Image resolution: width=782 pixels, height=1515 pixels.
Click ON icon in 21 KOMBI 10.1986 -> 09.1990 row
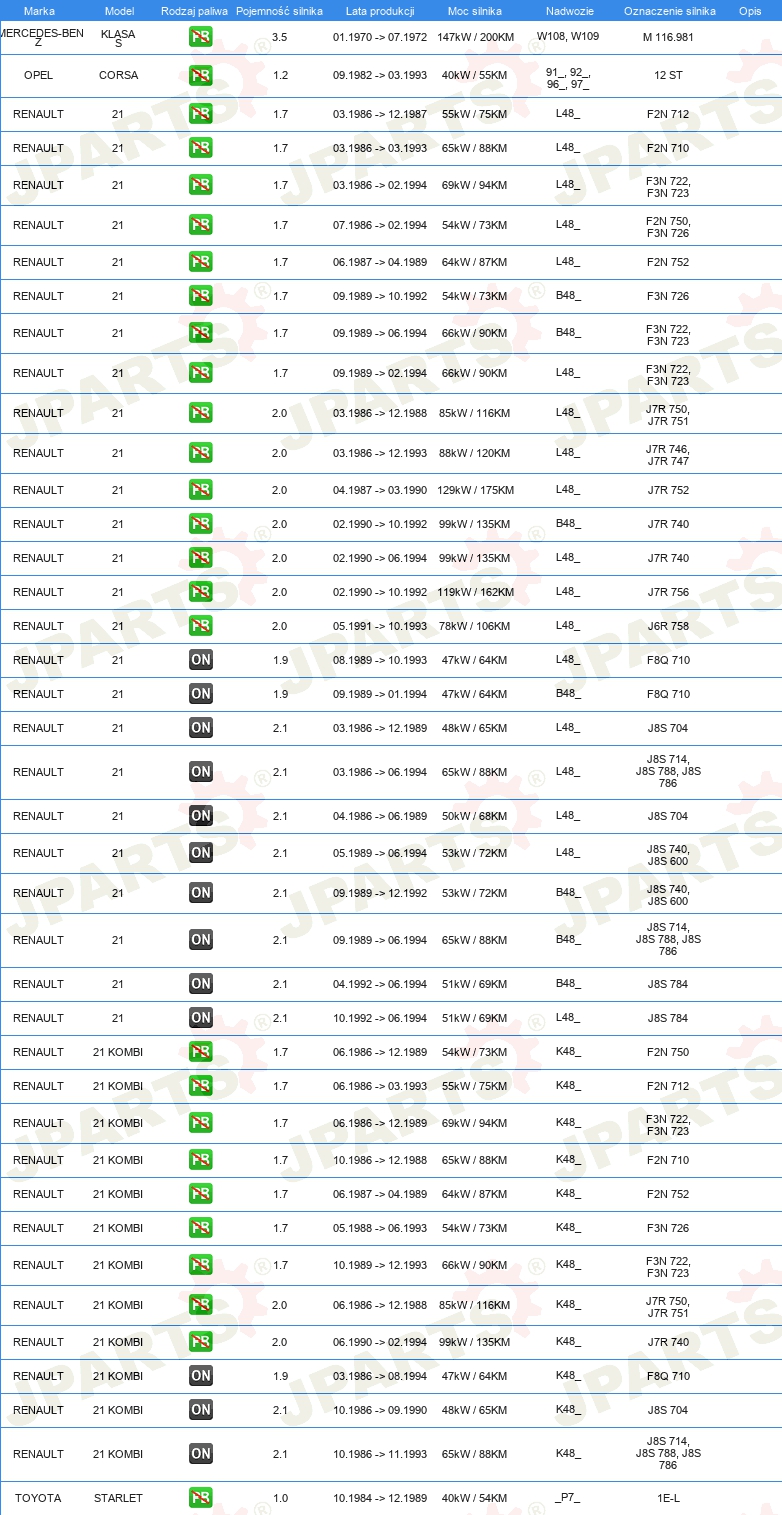coord(200,1410)
